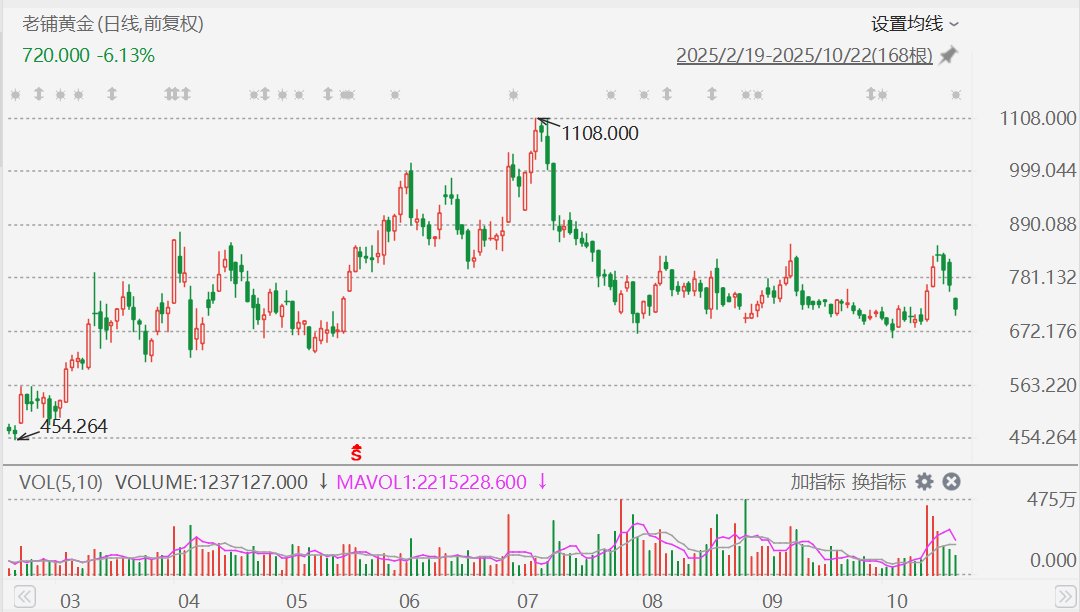Click the 720.000 current price text
The image size is (1080, 612).
55,56
